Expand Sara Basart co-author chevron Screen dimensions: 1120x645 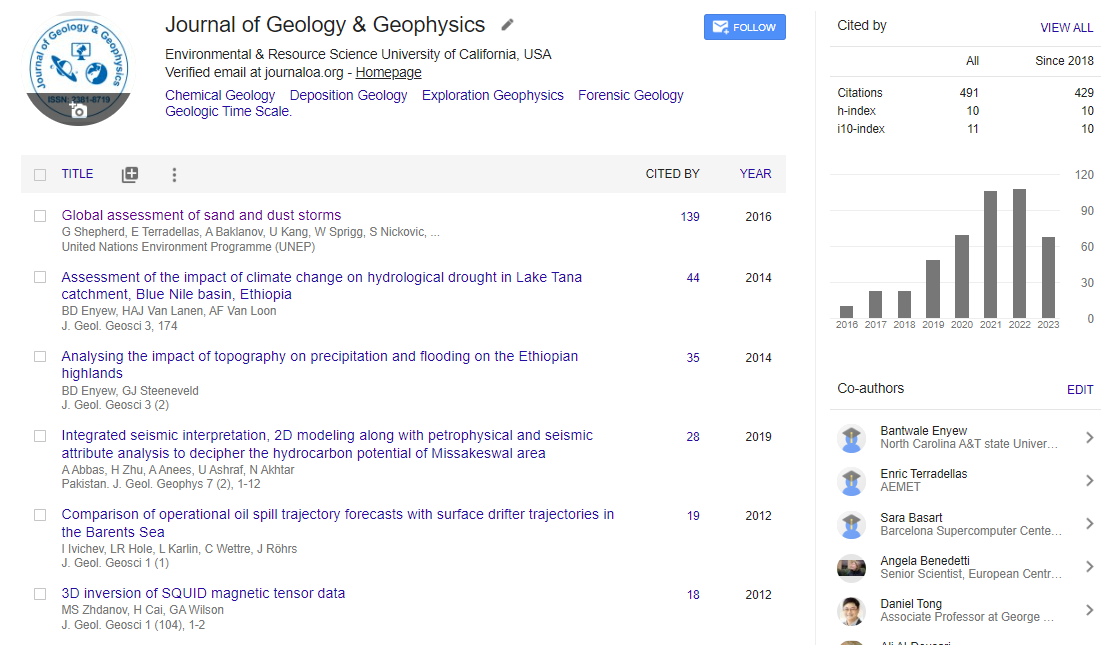pyautogui.click(x=1089, y=524)
